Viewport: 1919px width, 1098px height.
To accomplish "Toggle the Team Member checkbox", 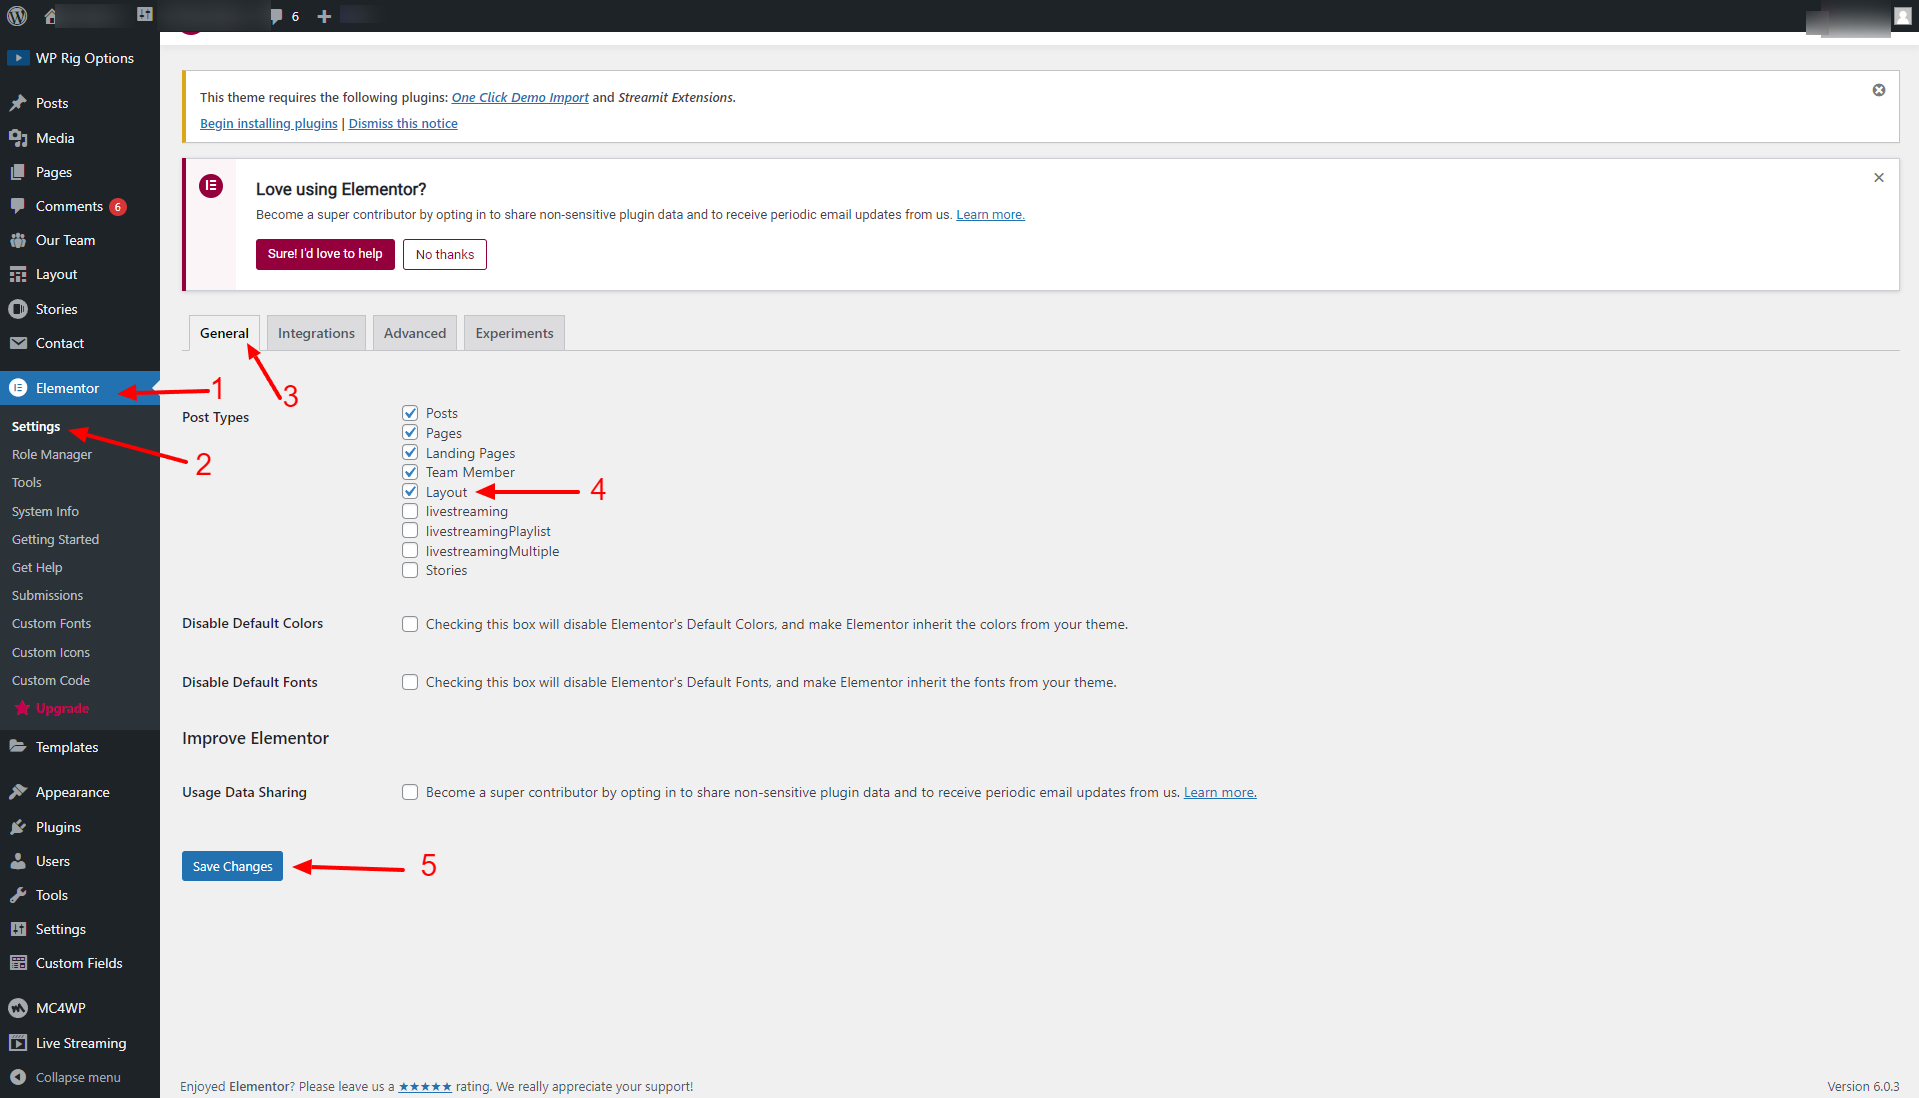I will point(410,472).
